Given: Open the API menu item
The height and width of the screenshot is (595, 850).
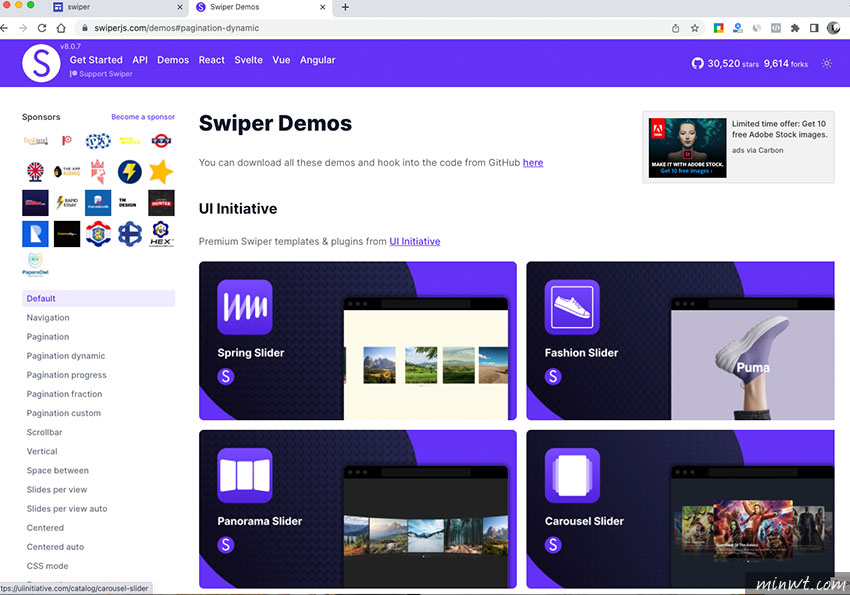Looking at the screenshot, I should tap(140, 60).
